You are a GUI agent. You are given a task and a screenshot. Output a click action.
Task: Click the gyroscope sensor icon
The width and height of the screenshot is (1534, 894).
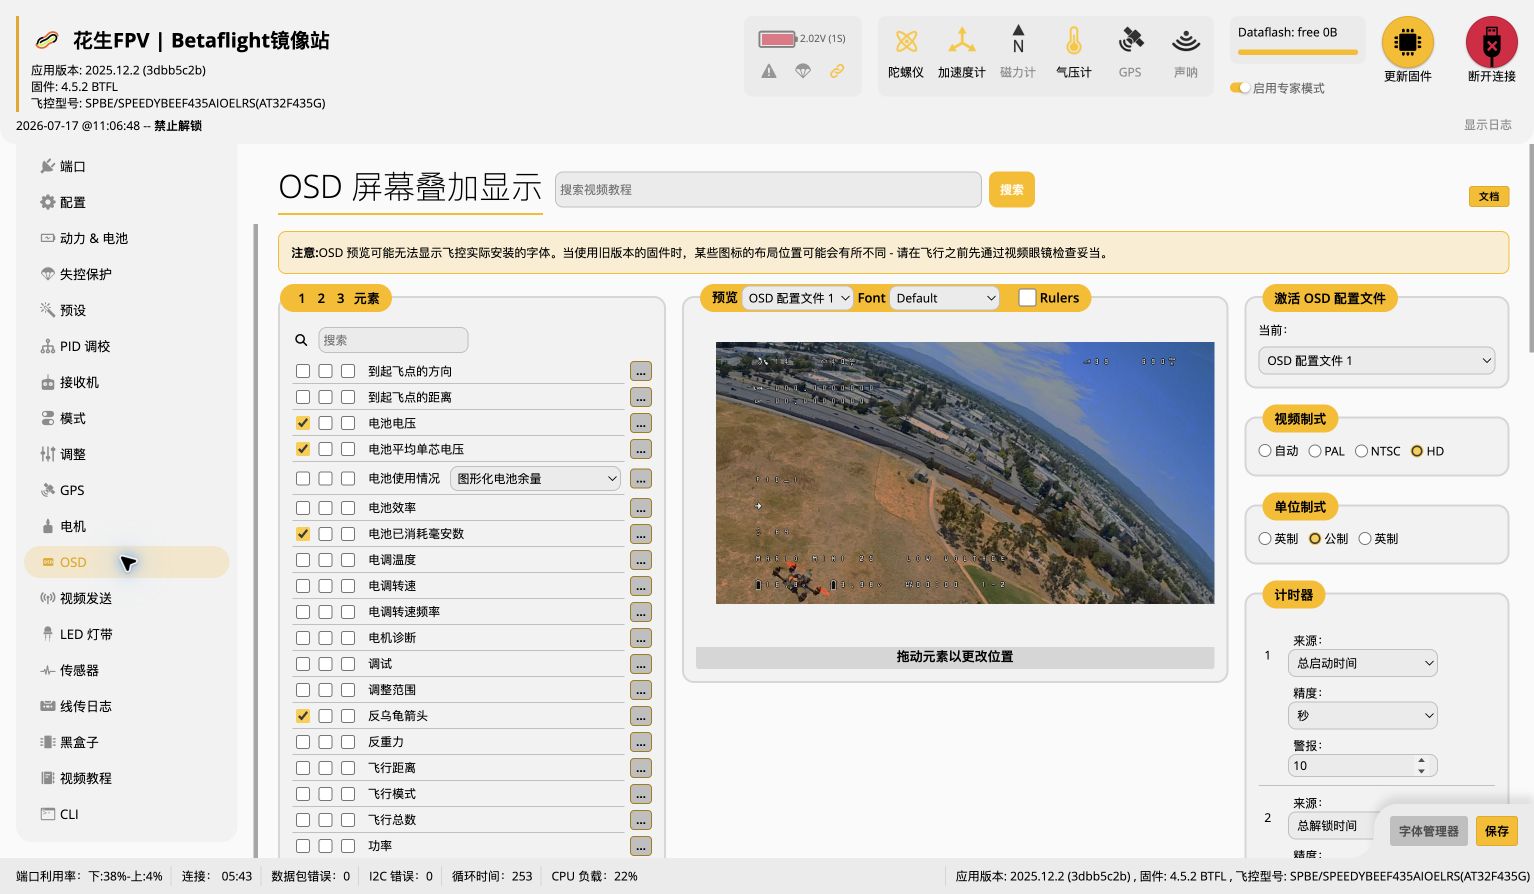click(906, 42)
